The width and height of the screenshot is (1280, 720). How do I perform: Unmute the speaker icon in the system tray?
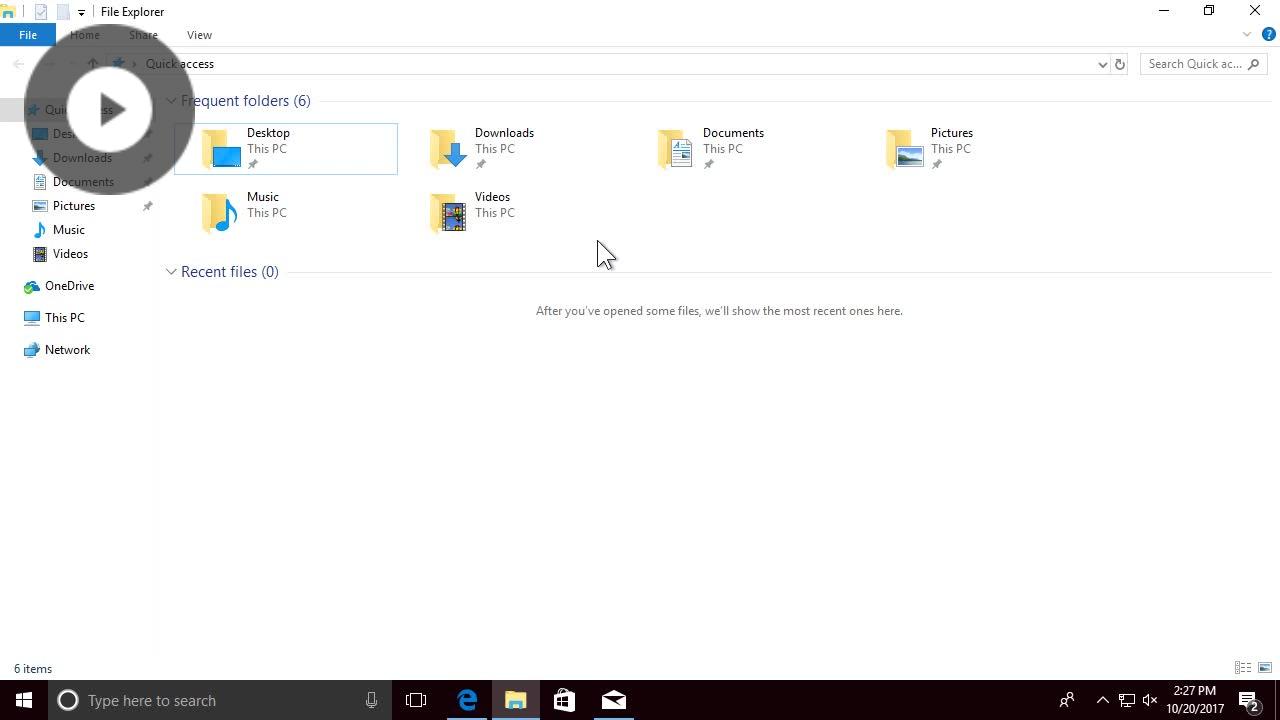(1149, 700)
